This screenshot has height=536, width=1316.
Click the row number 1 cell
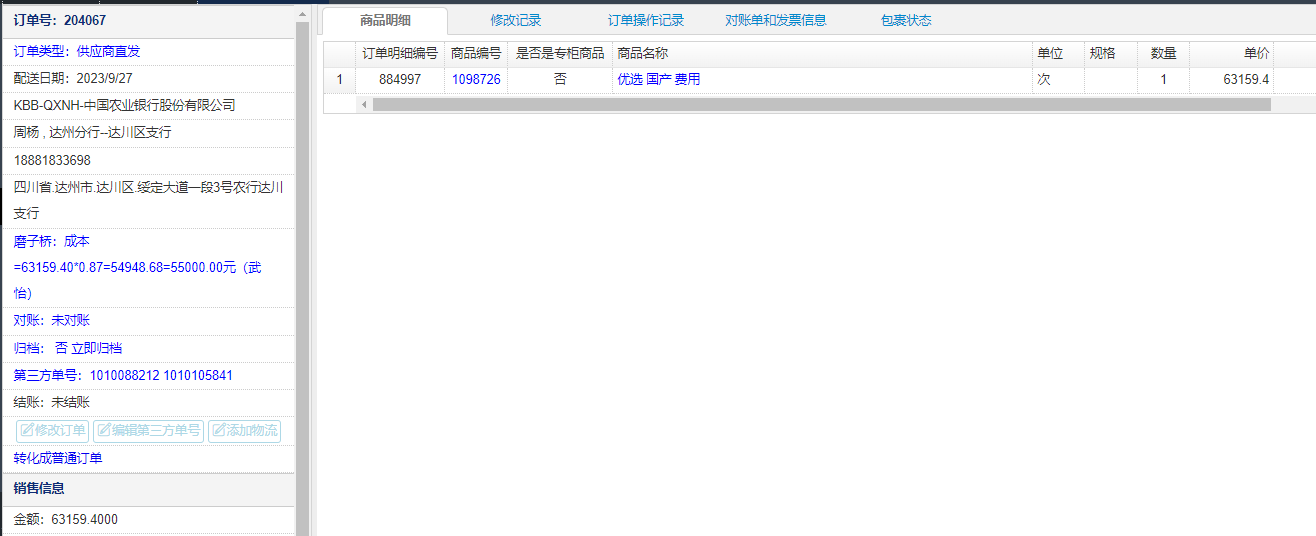(x=339, y=79)
